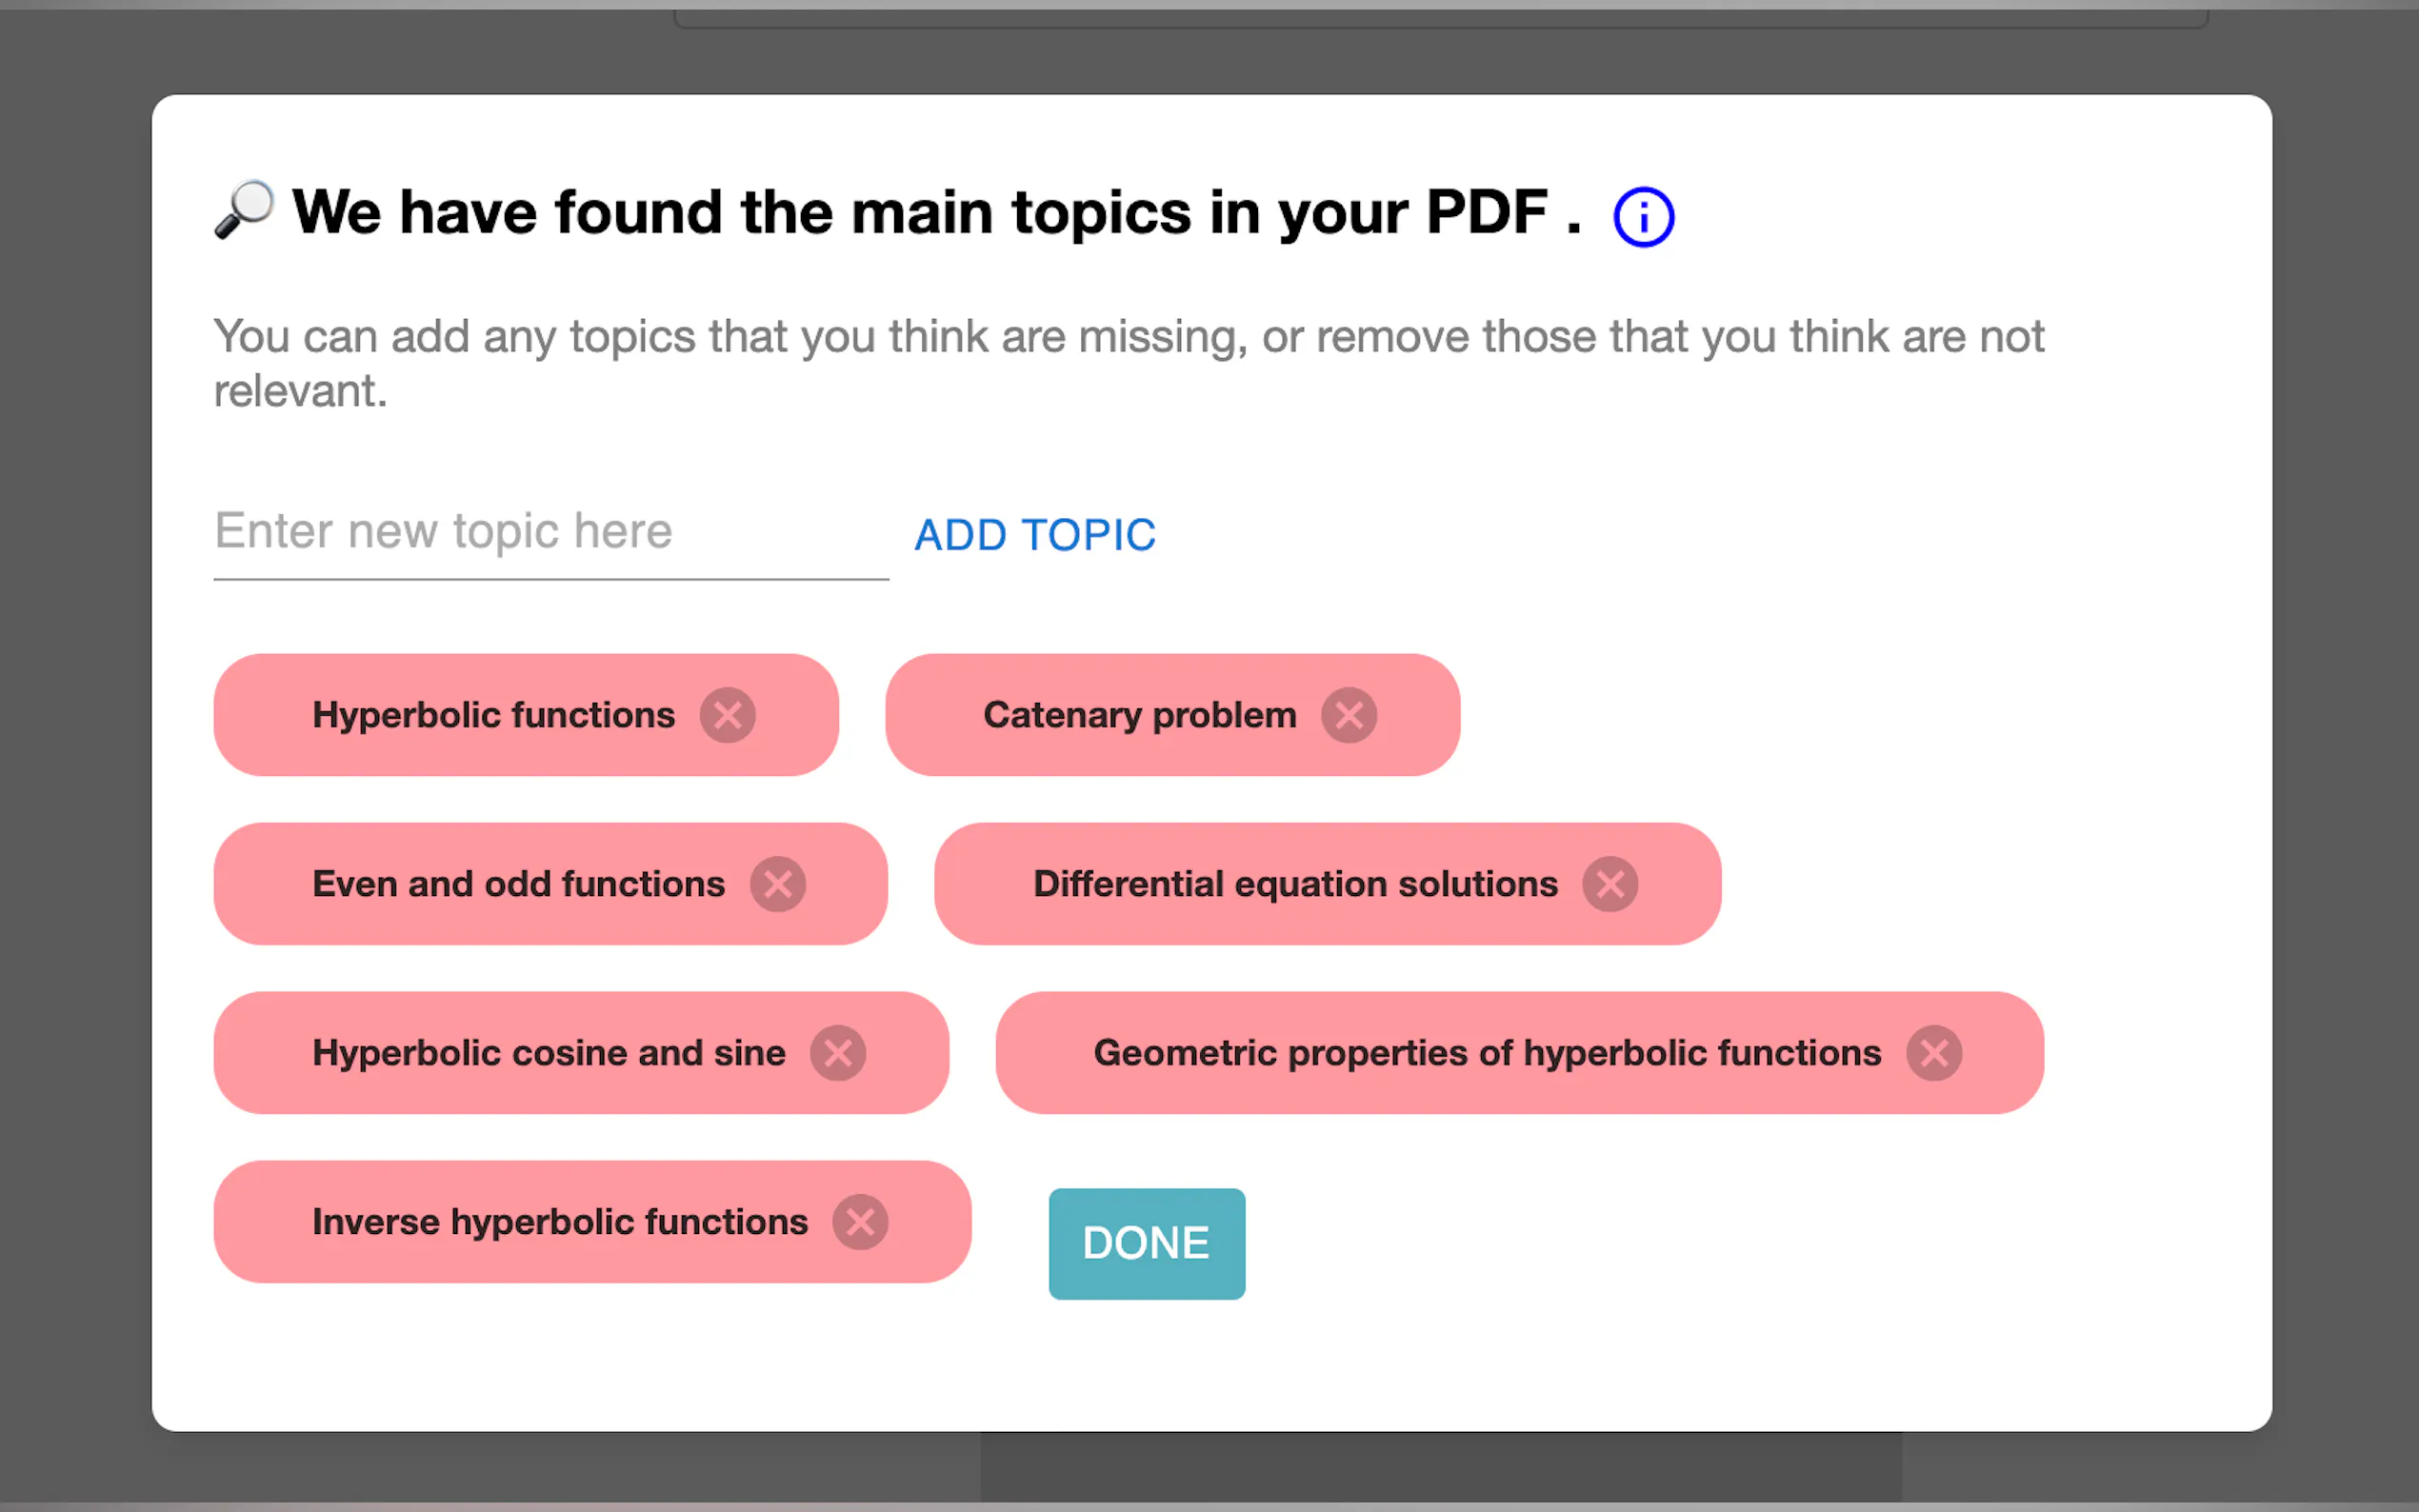This screenshot has height=1512, width=2419.
Task: Click the magnifying glass emoji in the heading
Action: pos(244,210)
